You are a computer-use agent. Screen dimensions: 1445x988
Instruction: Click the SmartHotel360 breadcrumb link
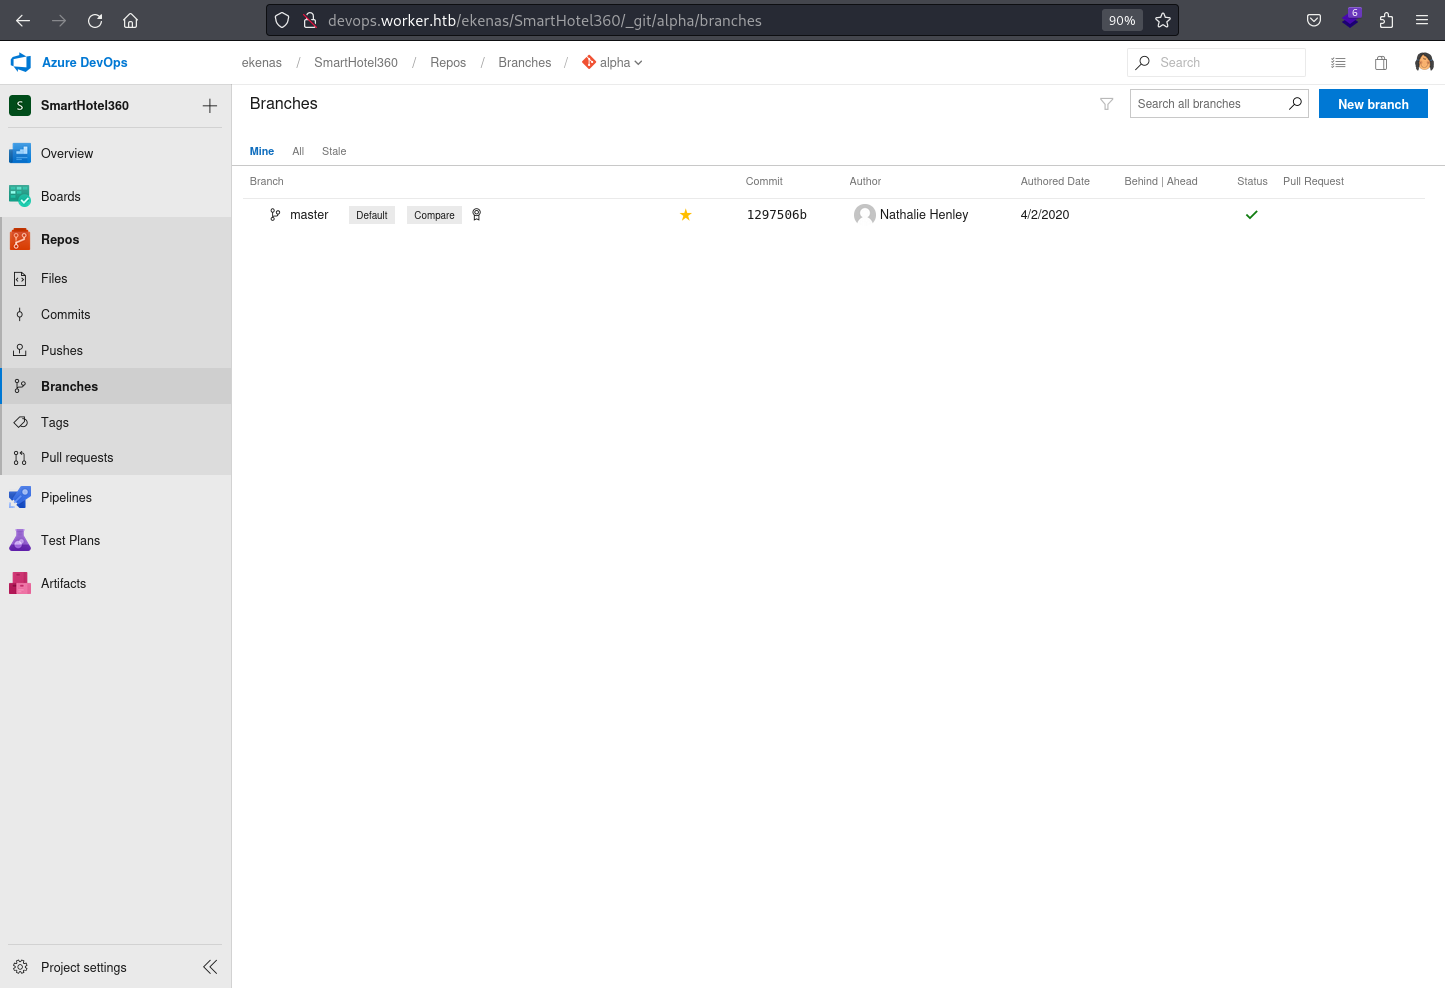click(x=356, y=62)
